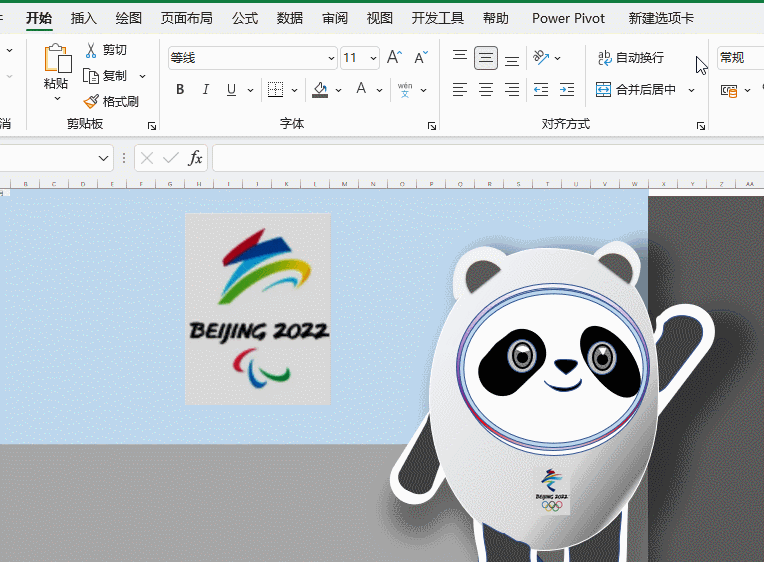The width and height of the screenshot is (764, 562).
Task: Toggle Bold formatting
Action: [x=180, y=90]
